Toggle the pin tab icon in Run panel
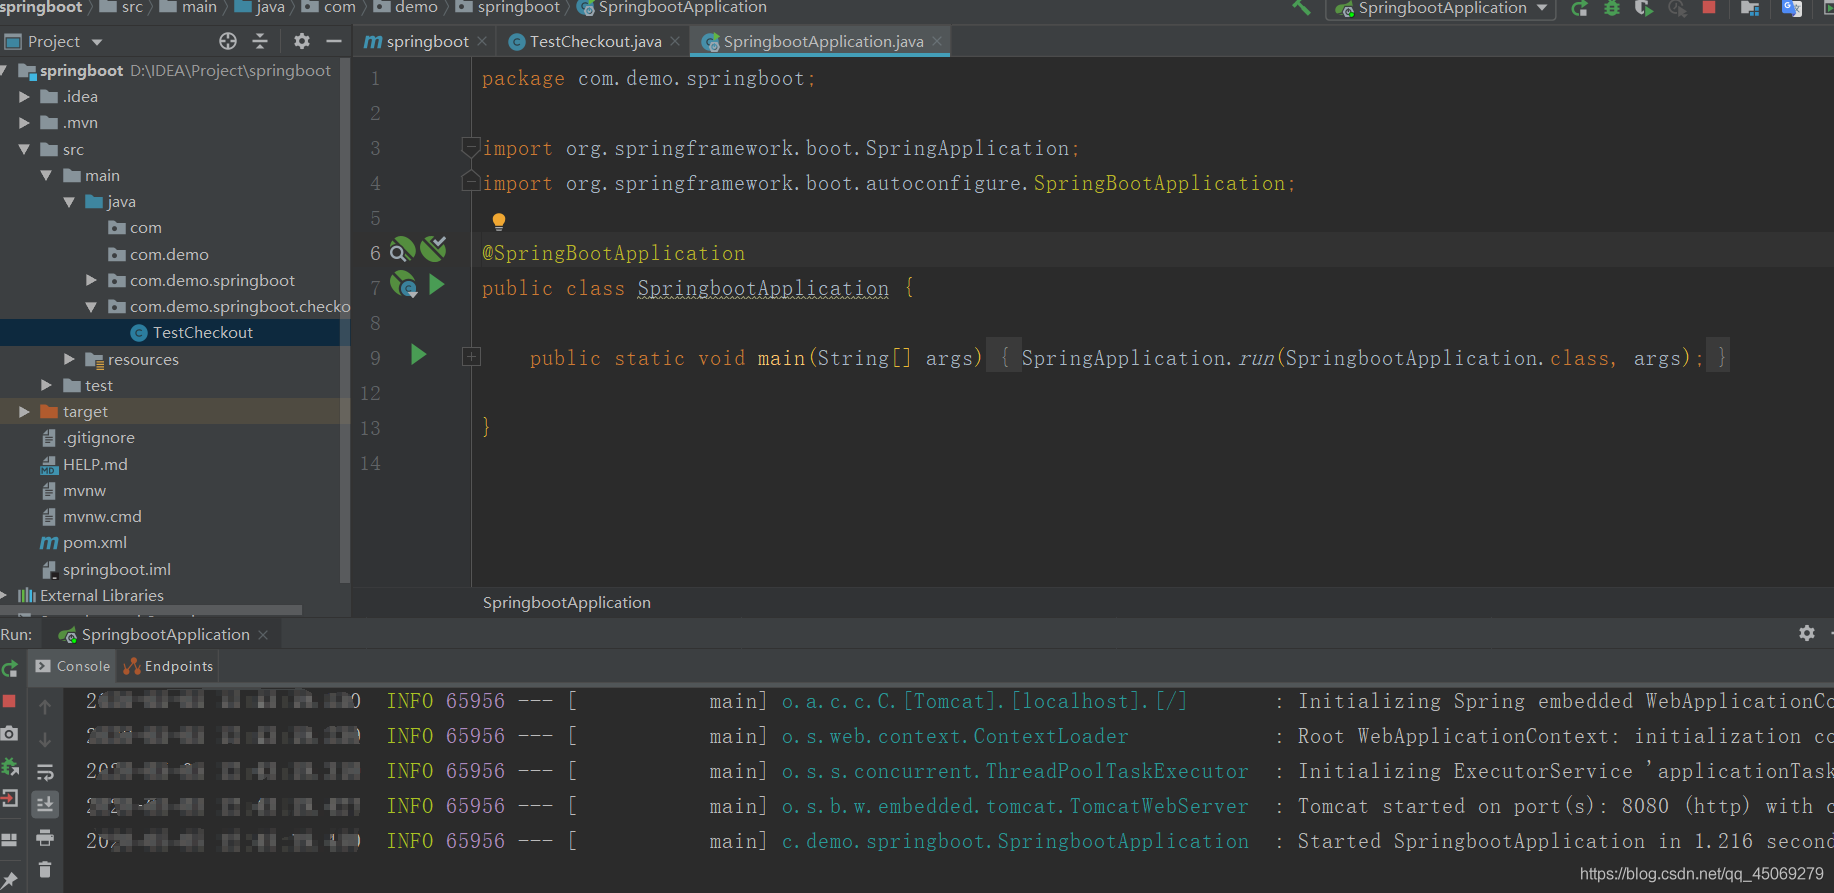1834x893 pixels. (10, 879)
